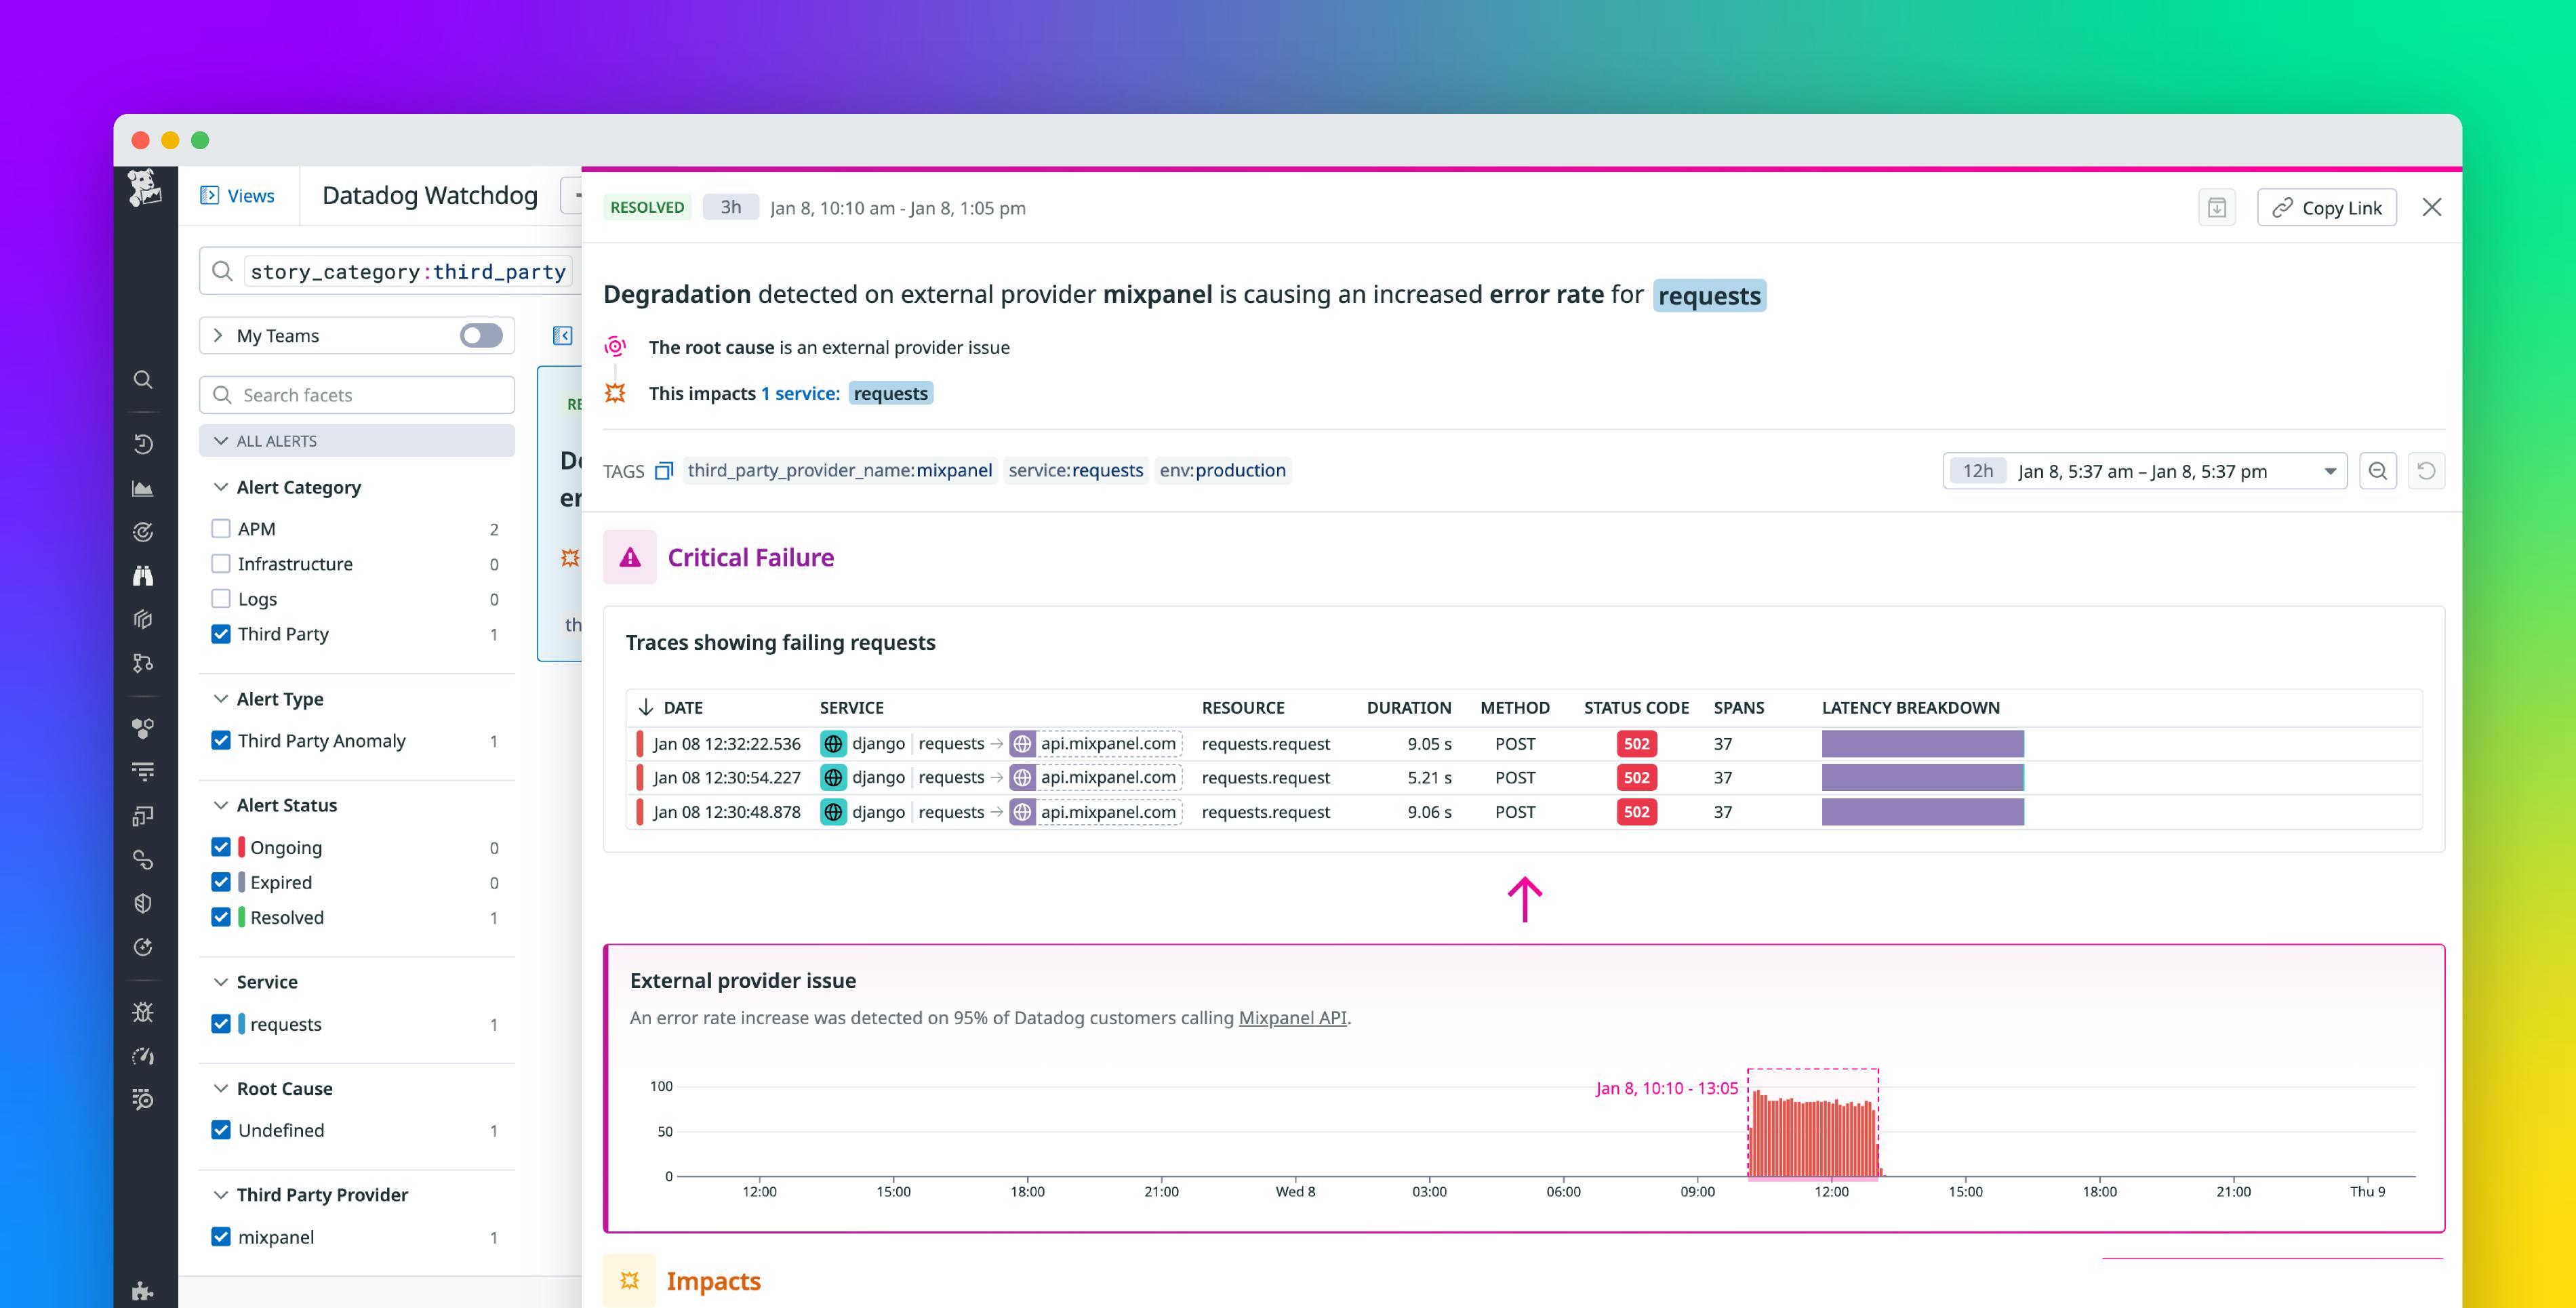The height and width of the screenshot is (1308, 2576).
Task: Disable the Third Party category checkbox
Action: pos(221,633)
